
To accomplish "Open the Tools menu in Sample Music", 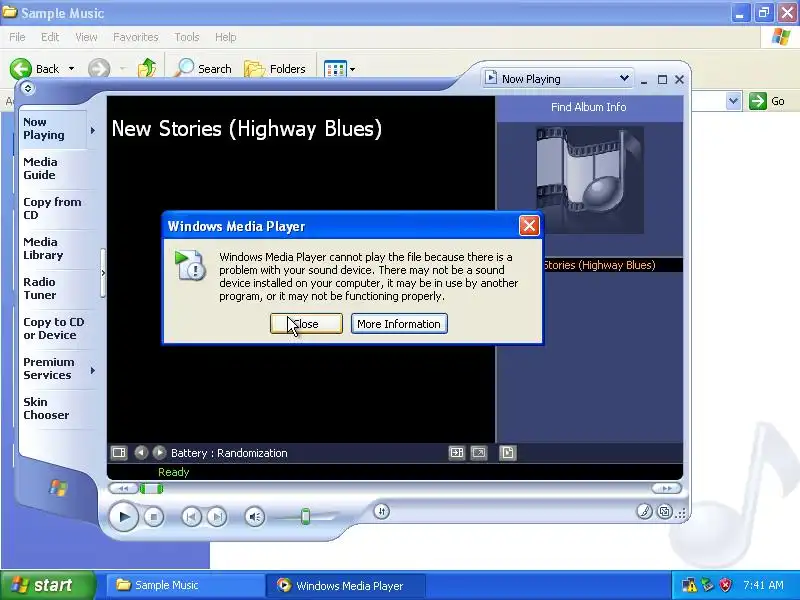I will [x=187, y=37].
